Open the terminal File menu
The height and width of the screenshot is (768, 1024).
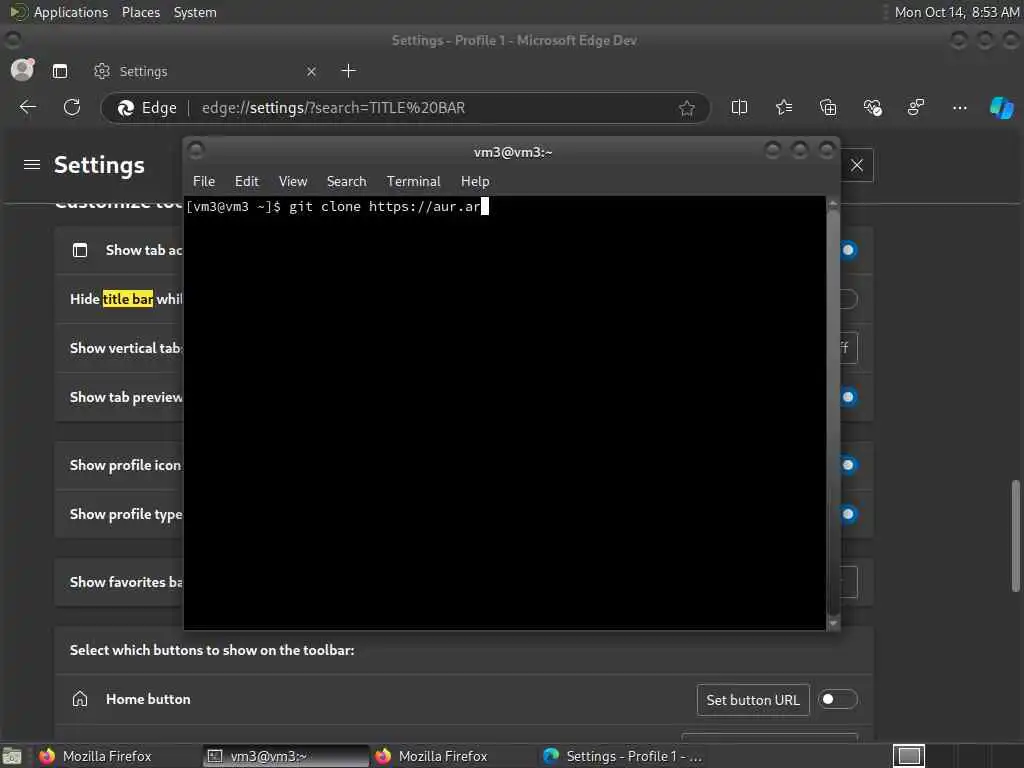point(204,182)
